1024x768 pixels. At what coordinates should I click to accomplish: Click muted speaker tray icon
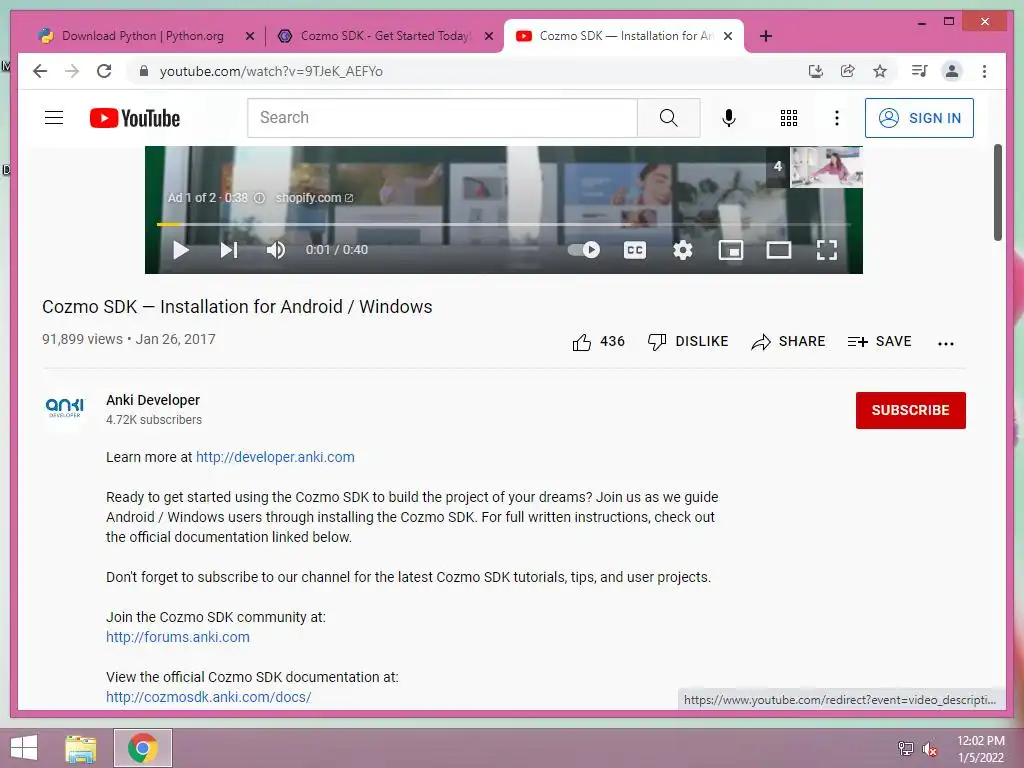pos(930,749)
